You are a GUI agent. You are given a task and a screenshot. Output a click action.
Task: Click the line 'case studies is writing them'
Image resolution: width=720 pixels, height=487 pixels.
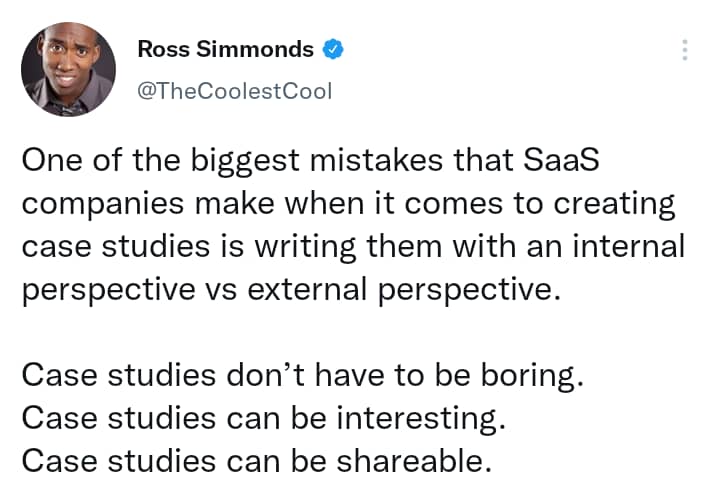click(352, 246)
